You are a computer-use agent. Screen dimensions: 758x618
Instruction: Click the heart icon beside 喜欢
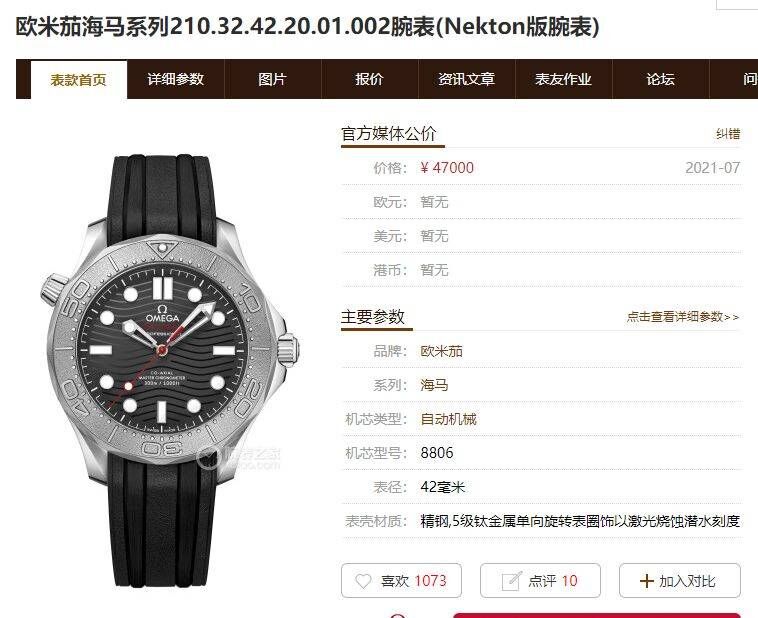click(x=363, y=581)
